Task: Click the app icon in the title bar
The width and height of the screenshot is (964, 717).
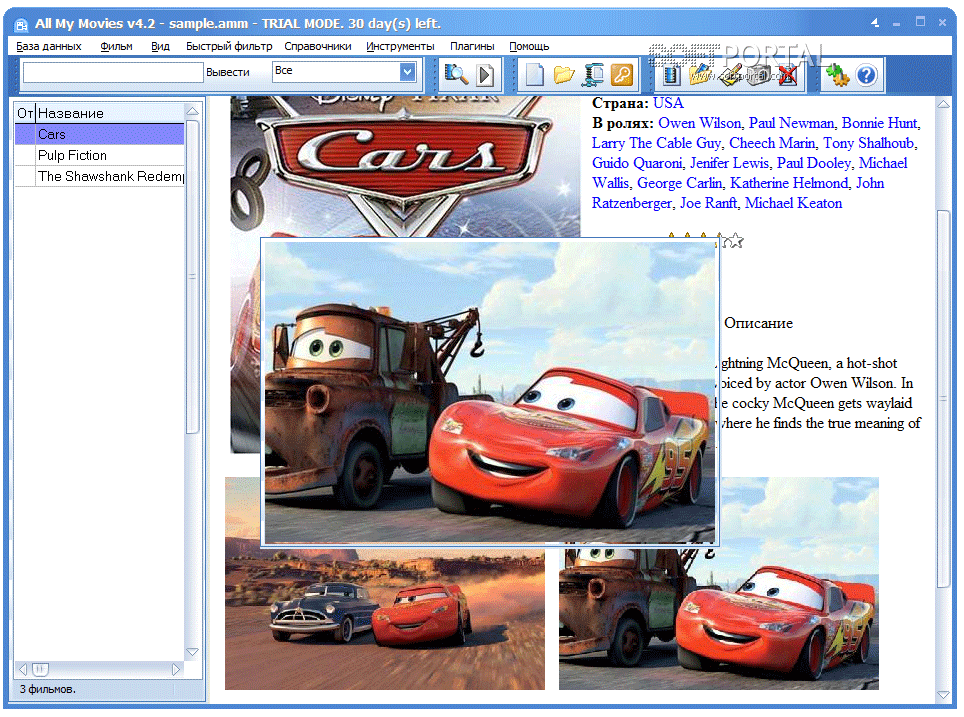Action: click(21, 25)
